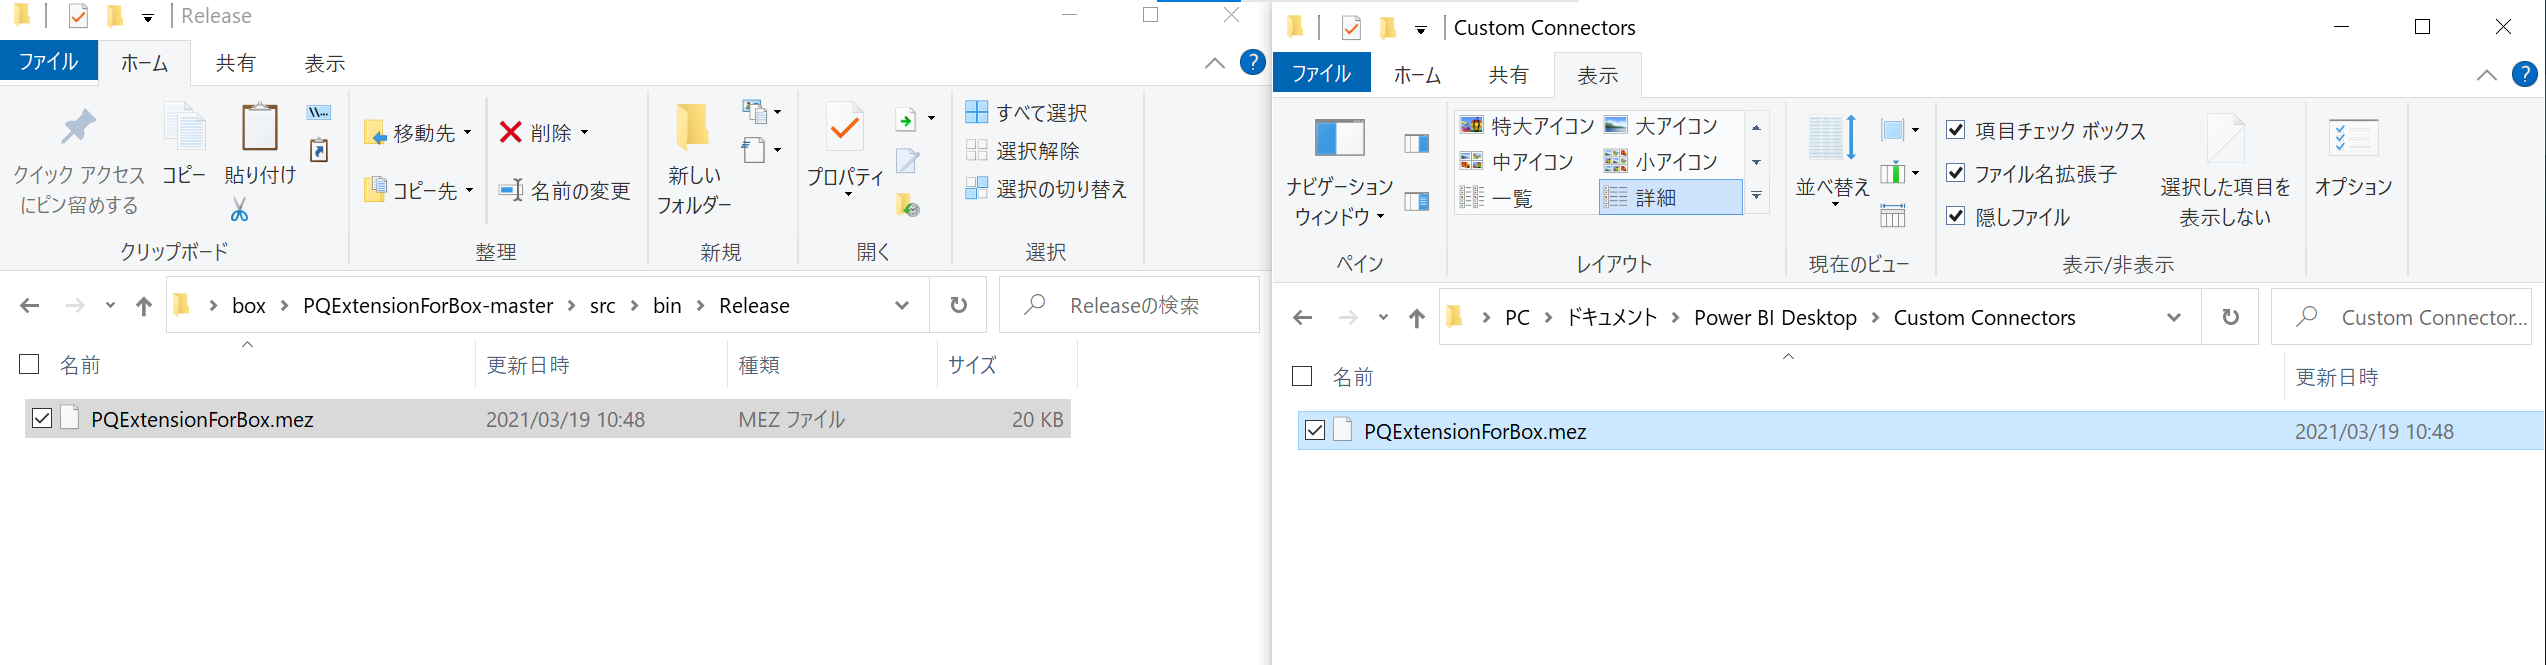Image resolution: width=2546 pixels, height=665 pixels.
Task: Open Move to (移動先) dropdown
Action: [x=418, y=132]
